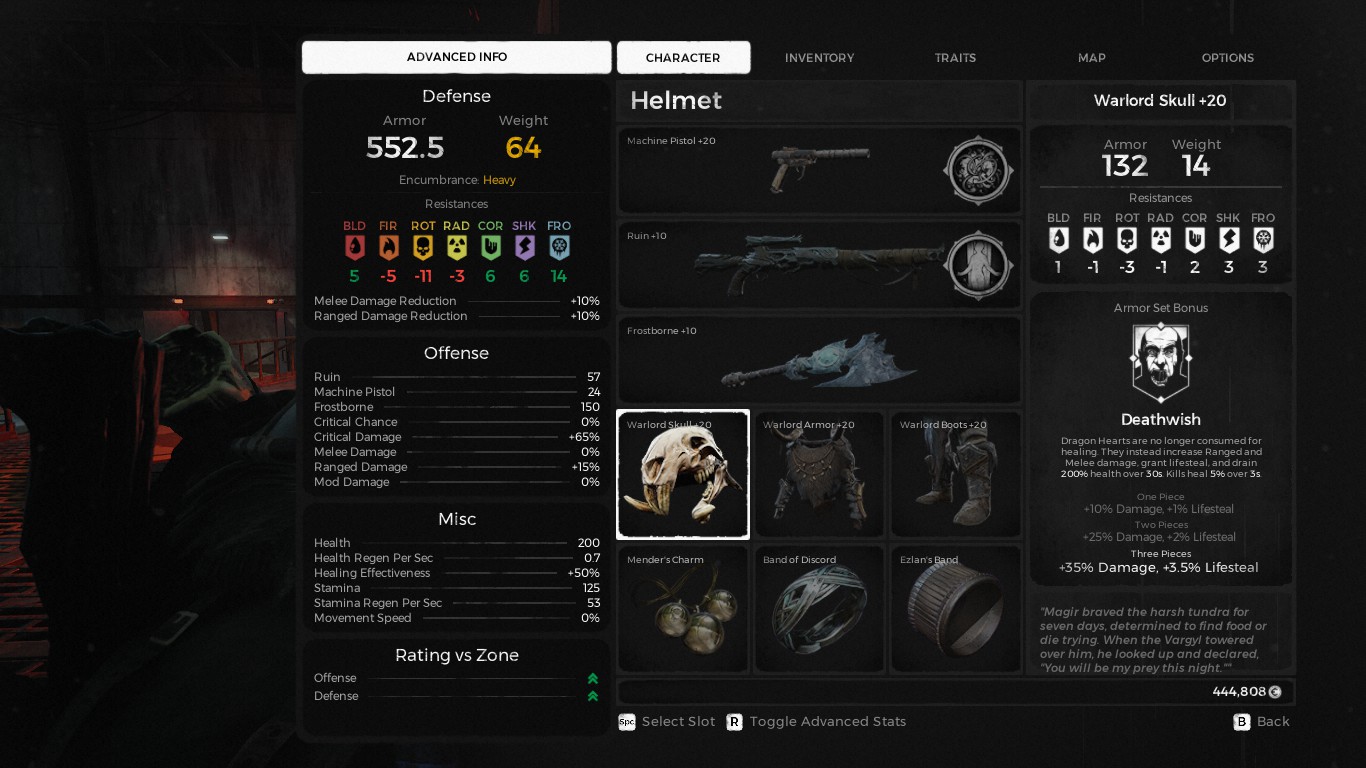Click the Stamina Regen Per Sec row
Viewport: 1366px width, 768px height.
point(457,603)
